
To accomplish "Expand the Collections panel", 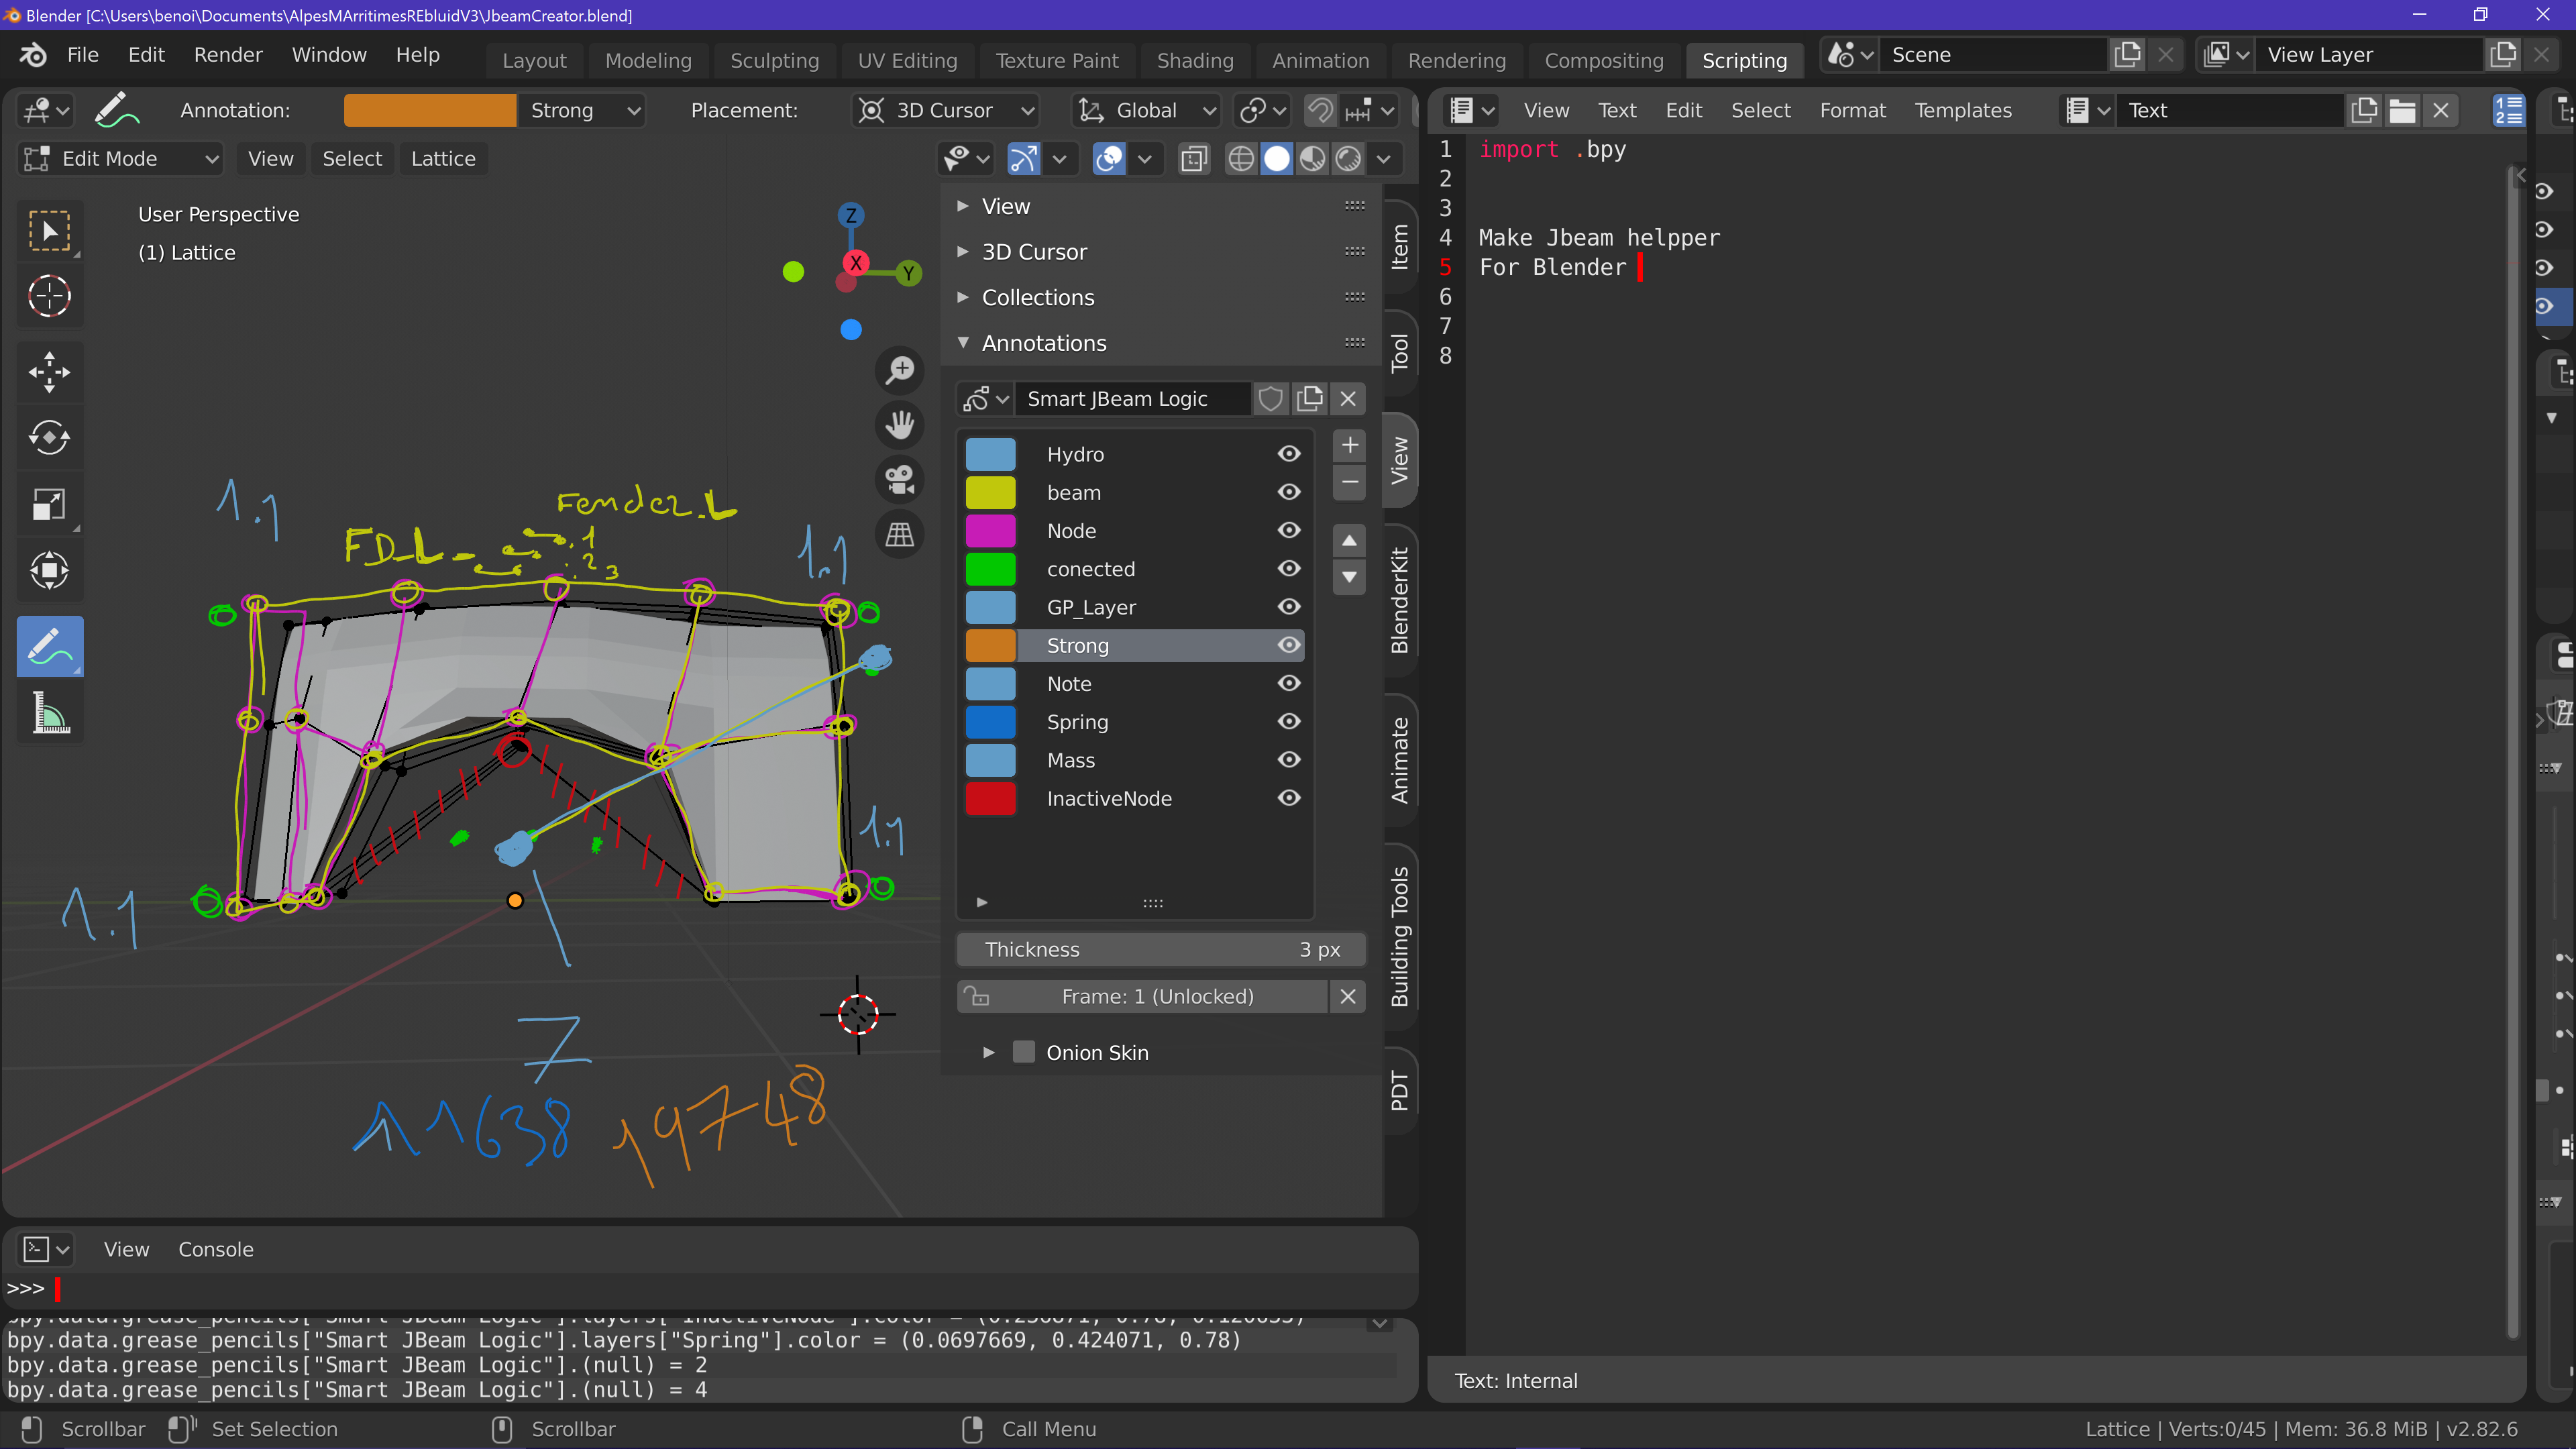I will [x=1038, y=297].
